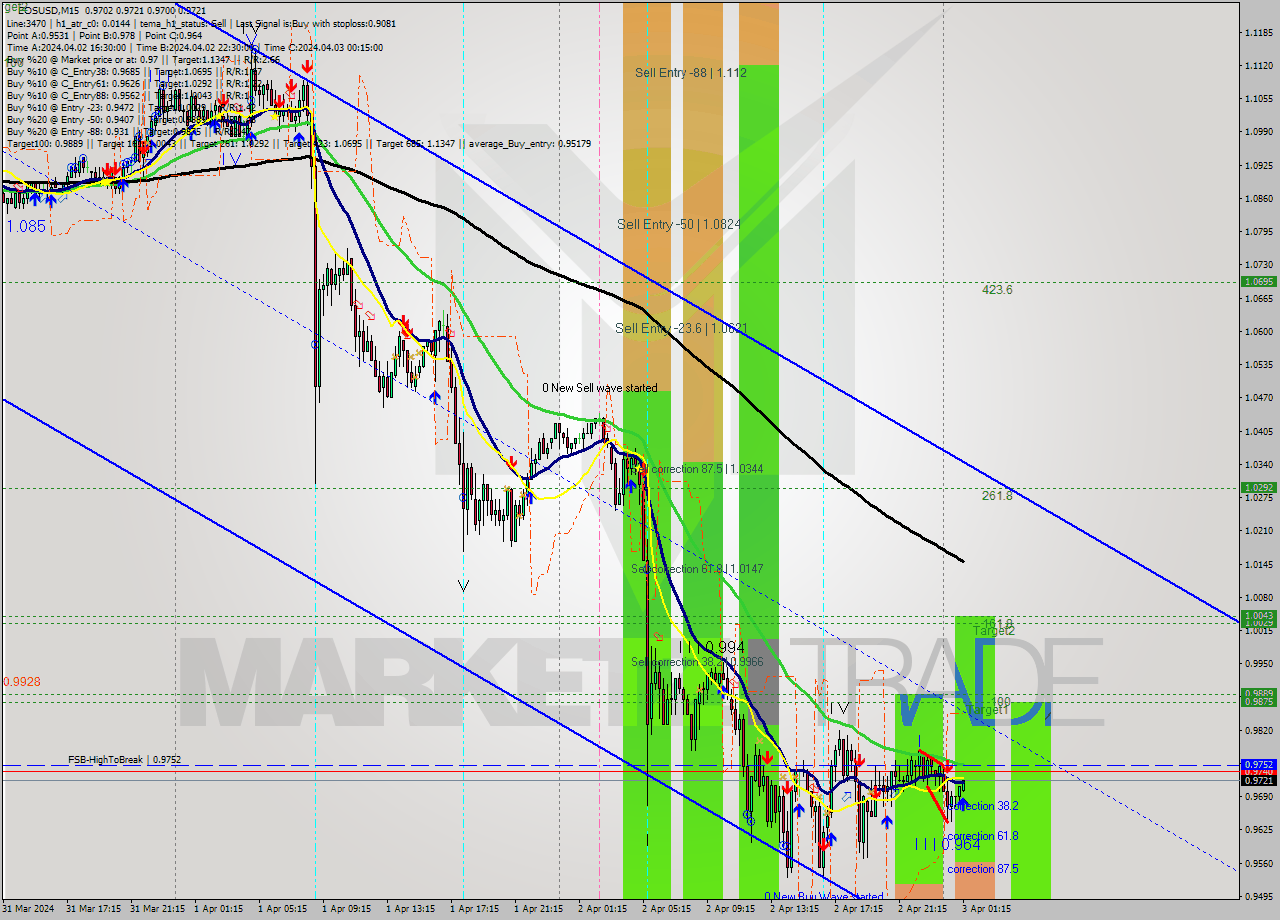The height and width of the screenshot is (920, 1280).
Task: Click the orange 0.9928 level label
Action: tap(22, 682)
